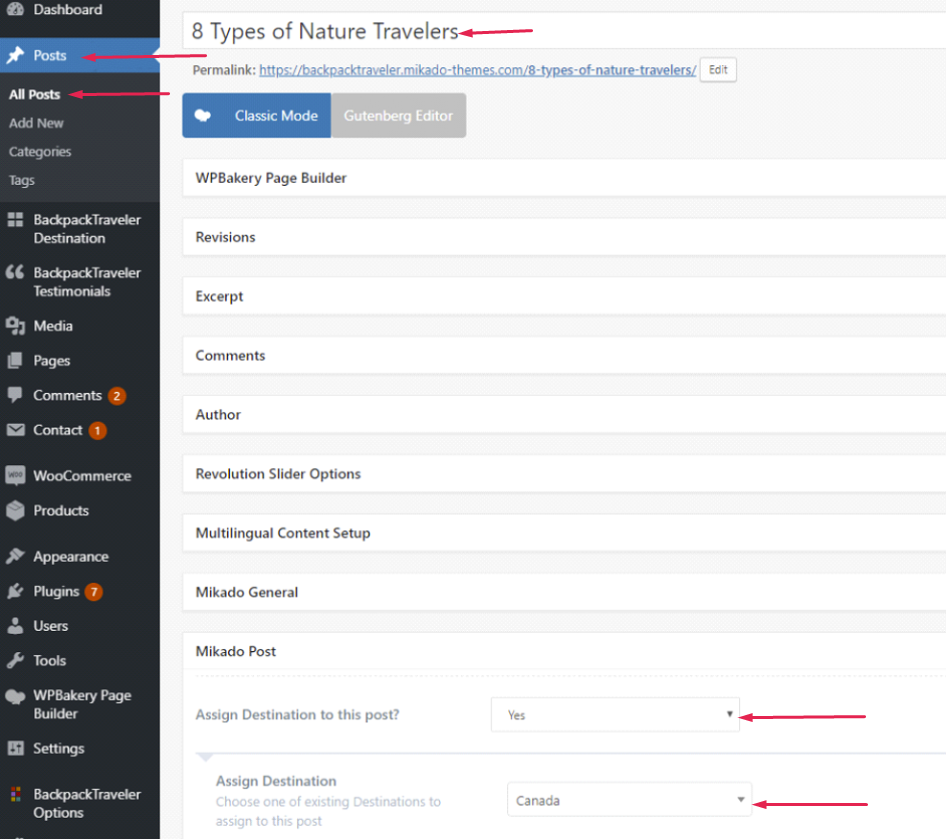Click the Contact envelope icon
The width and height of the screenshot is (946, 839).
(x=15, y=430)
